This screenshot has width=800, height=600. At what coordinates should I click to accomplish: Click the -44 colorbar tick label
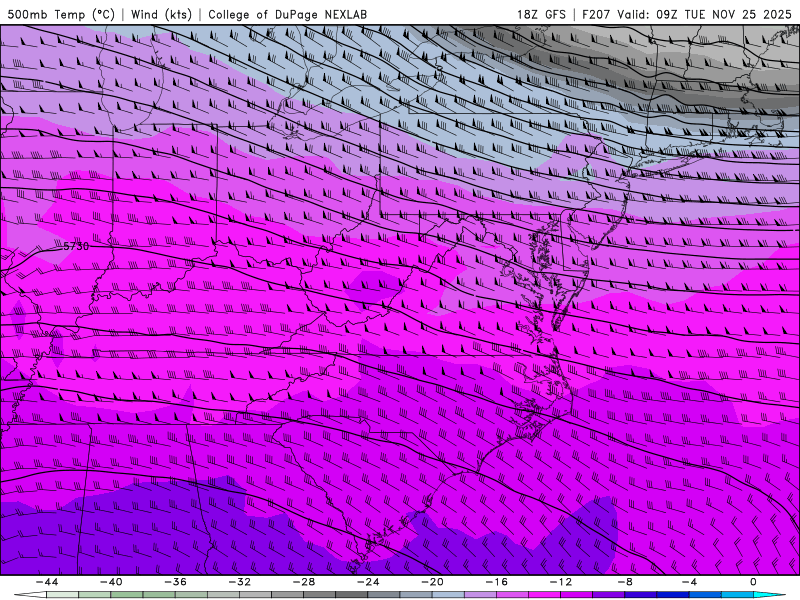[x=46, y=582]
